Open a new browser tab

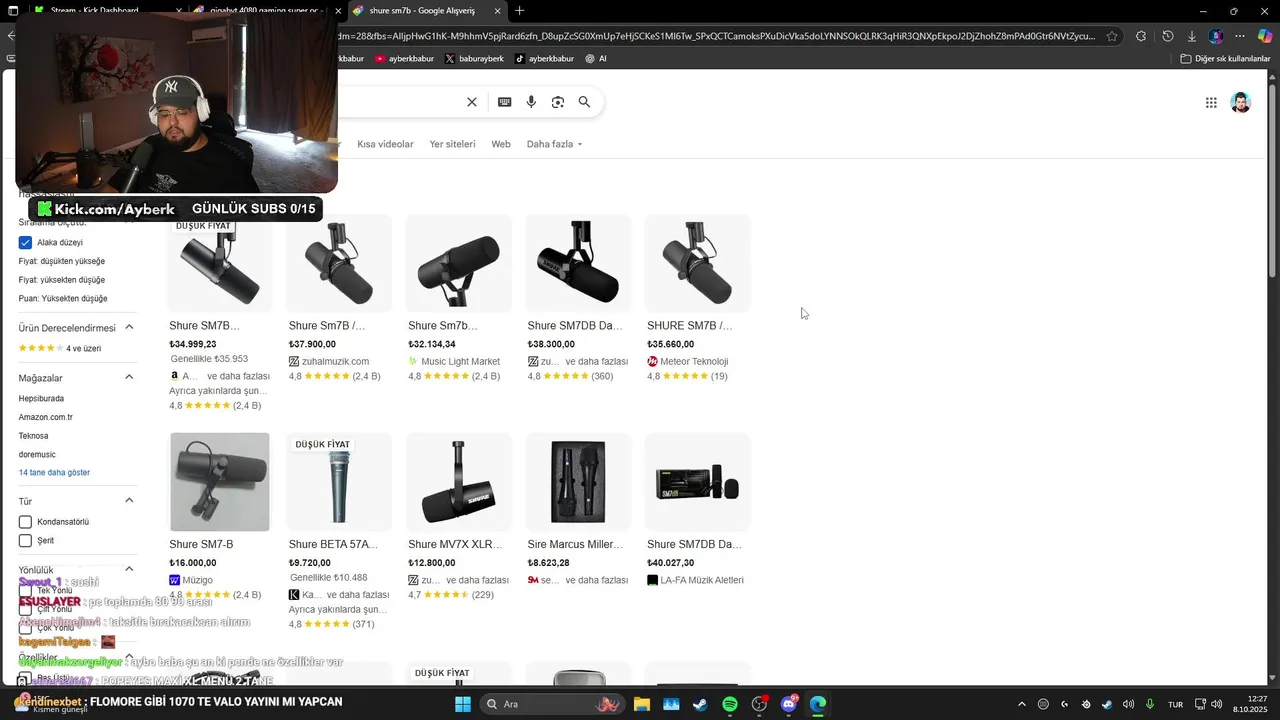tap(519, 11)
